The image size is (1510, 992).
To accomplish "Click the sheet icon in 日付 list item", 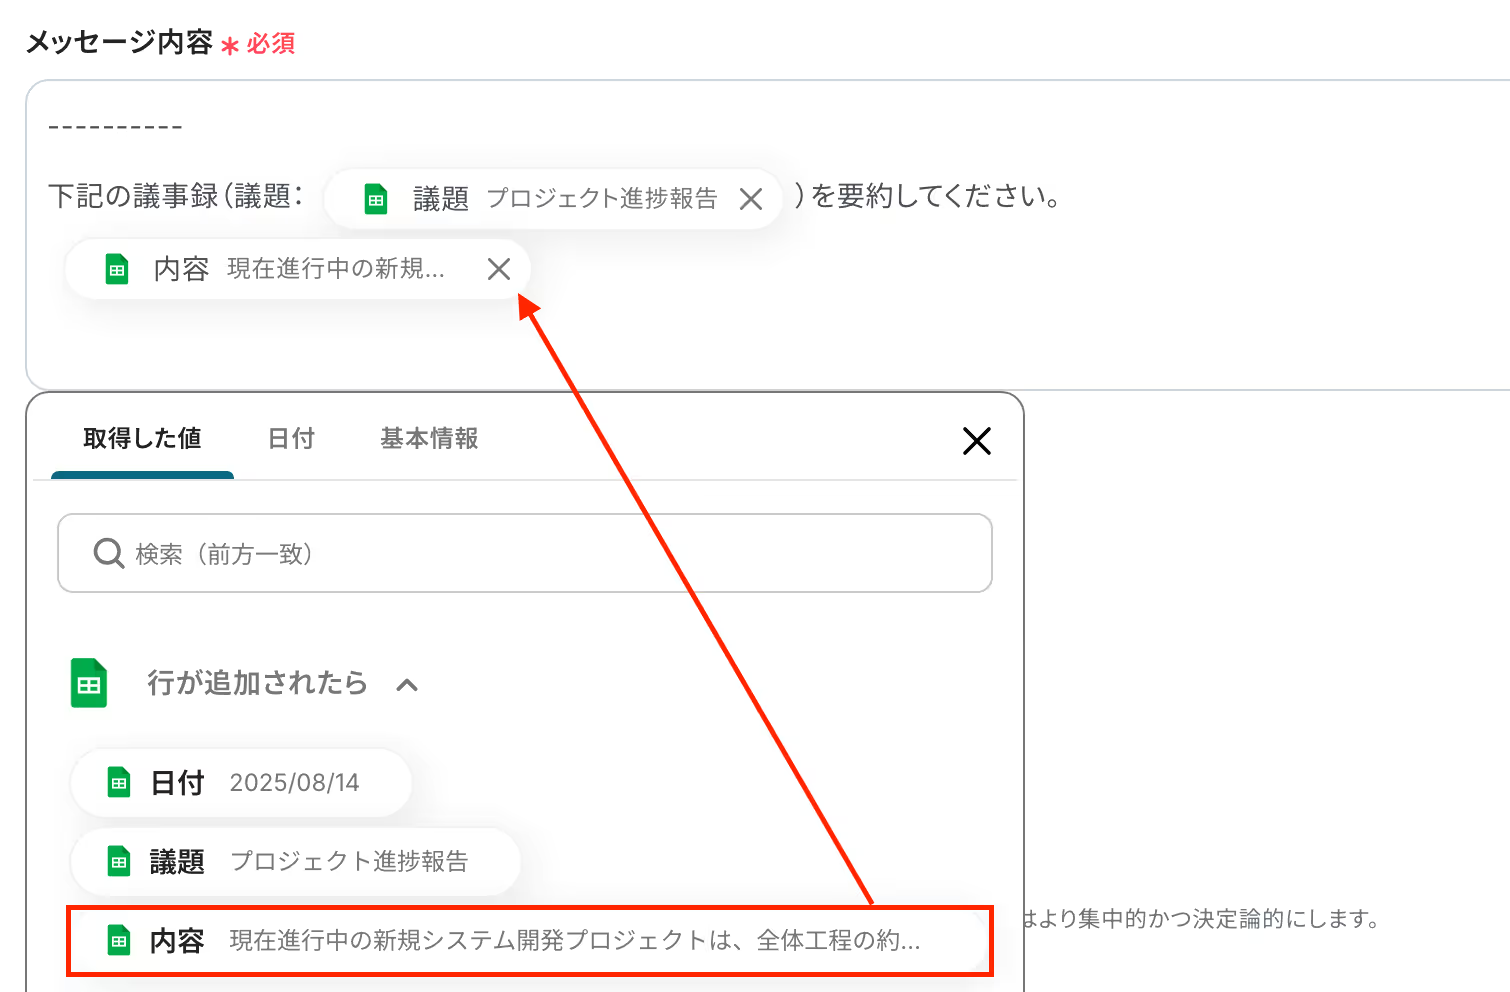I will [119, 783].
